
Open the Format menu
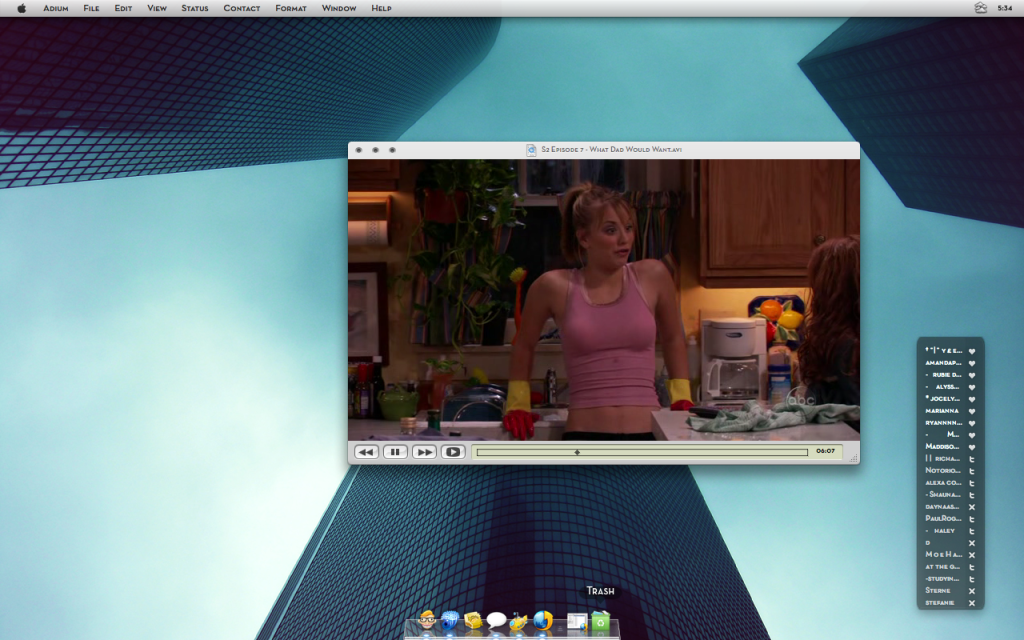(291, 8)
